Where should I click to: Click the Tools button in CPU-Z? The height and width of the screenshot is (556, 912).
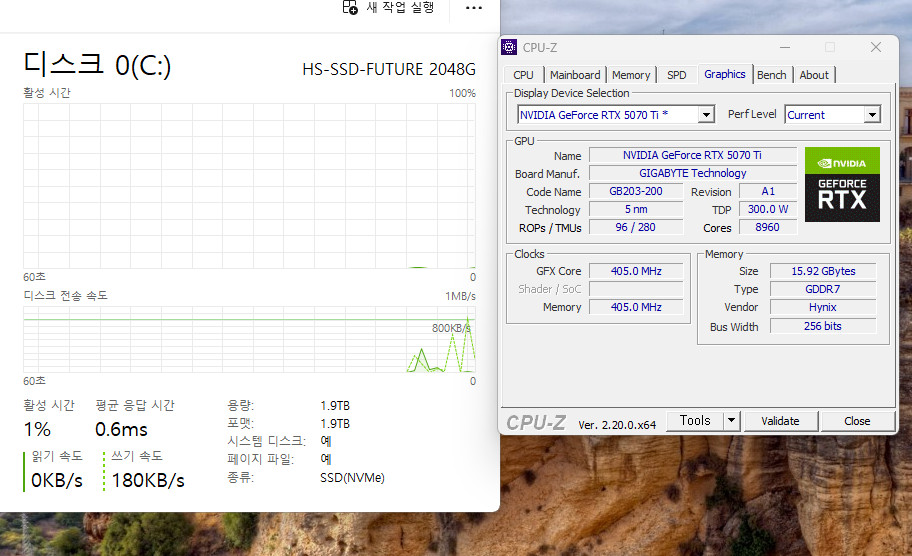(695, 420)
